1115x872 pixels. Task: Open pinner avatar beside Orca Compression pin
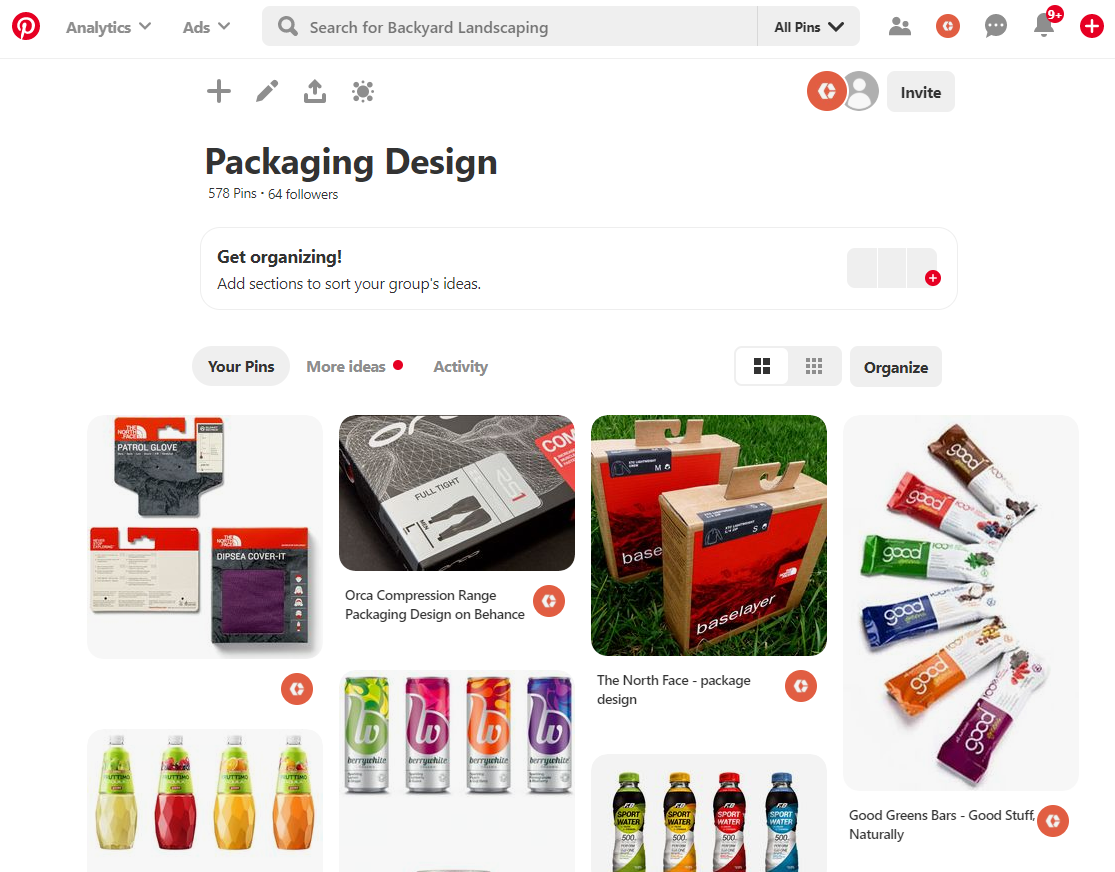pos(549,602)
